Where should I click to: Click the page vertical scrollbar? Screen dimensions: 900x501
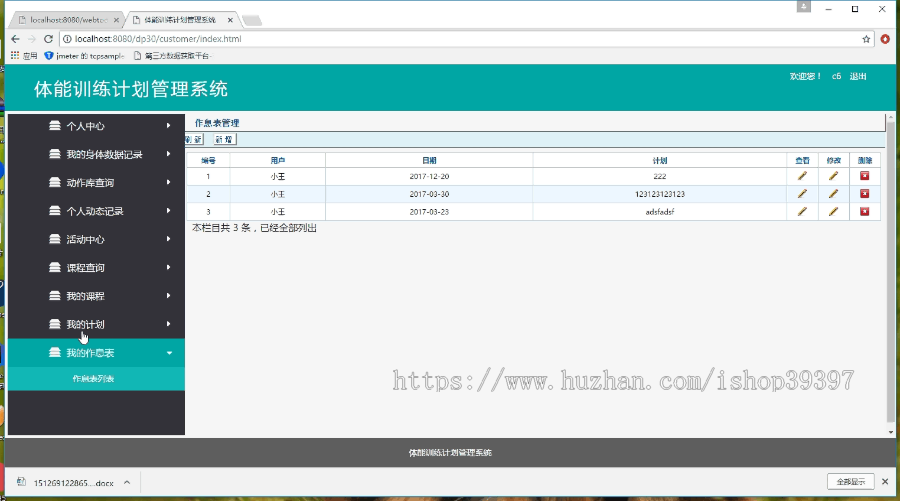click(x=890, y=271)
